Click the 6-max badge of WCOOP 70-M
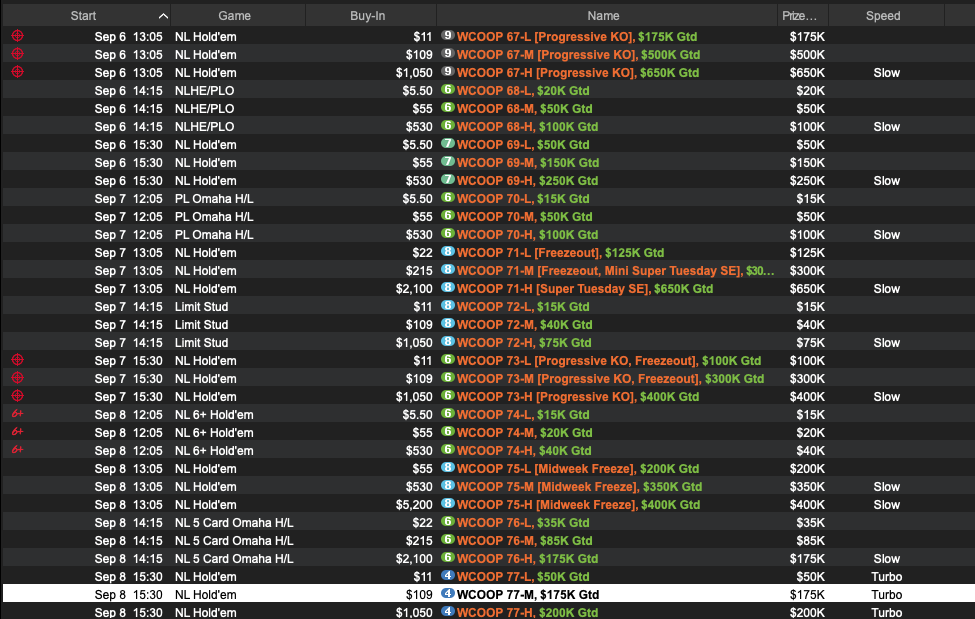The height and width of the screenshot is (619, 975). (x=448, y=216)
